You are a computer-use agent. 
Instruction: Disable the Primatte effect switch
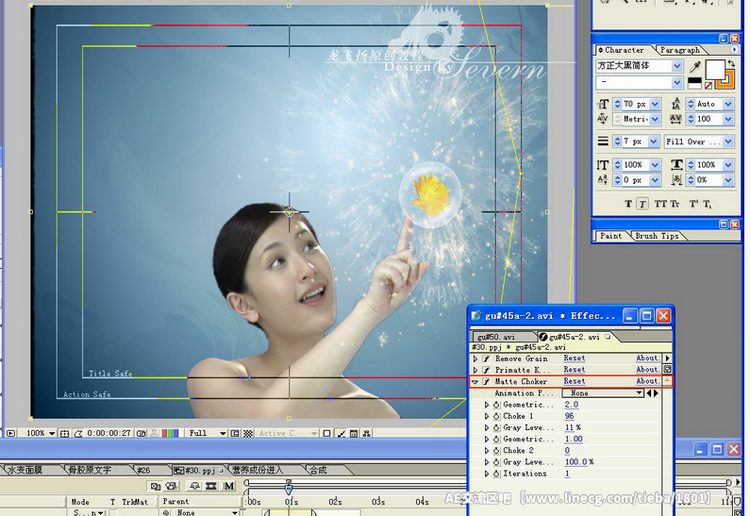[x=486, y=370]
